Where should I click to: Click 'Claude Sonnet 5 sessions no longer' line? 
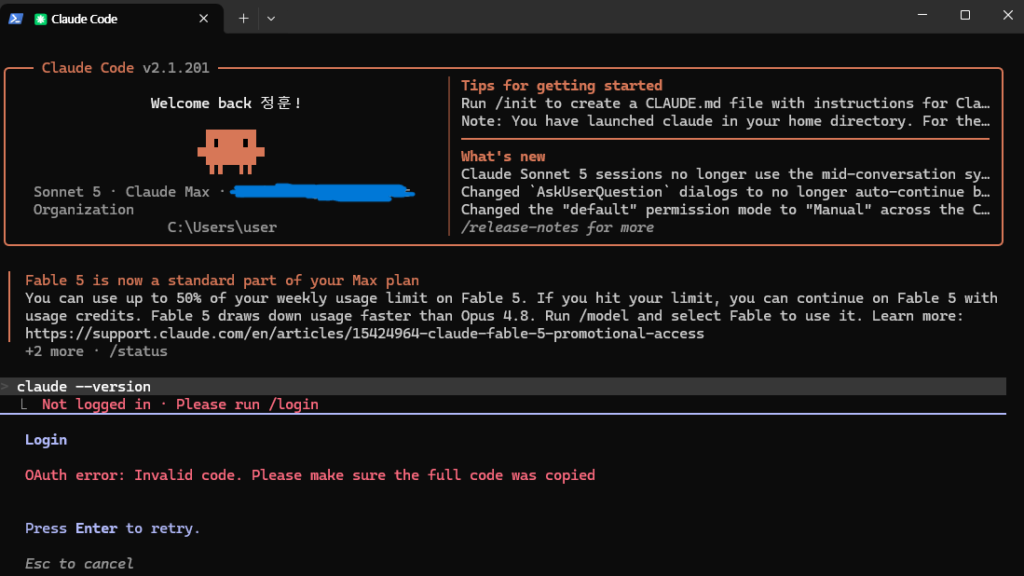coord(726,174)
